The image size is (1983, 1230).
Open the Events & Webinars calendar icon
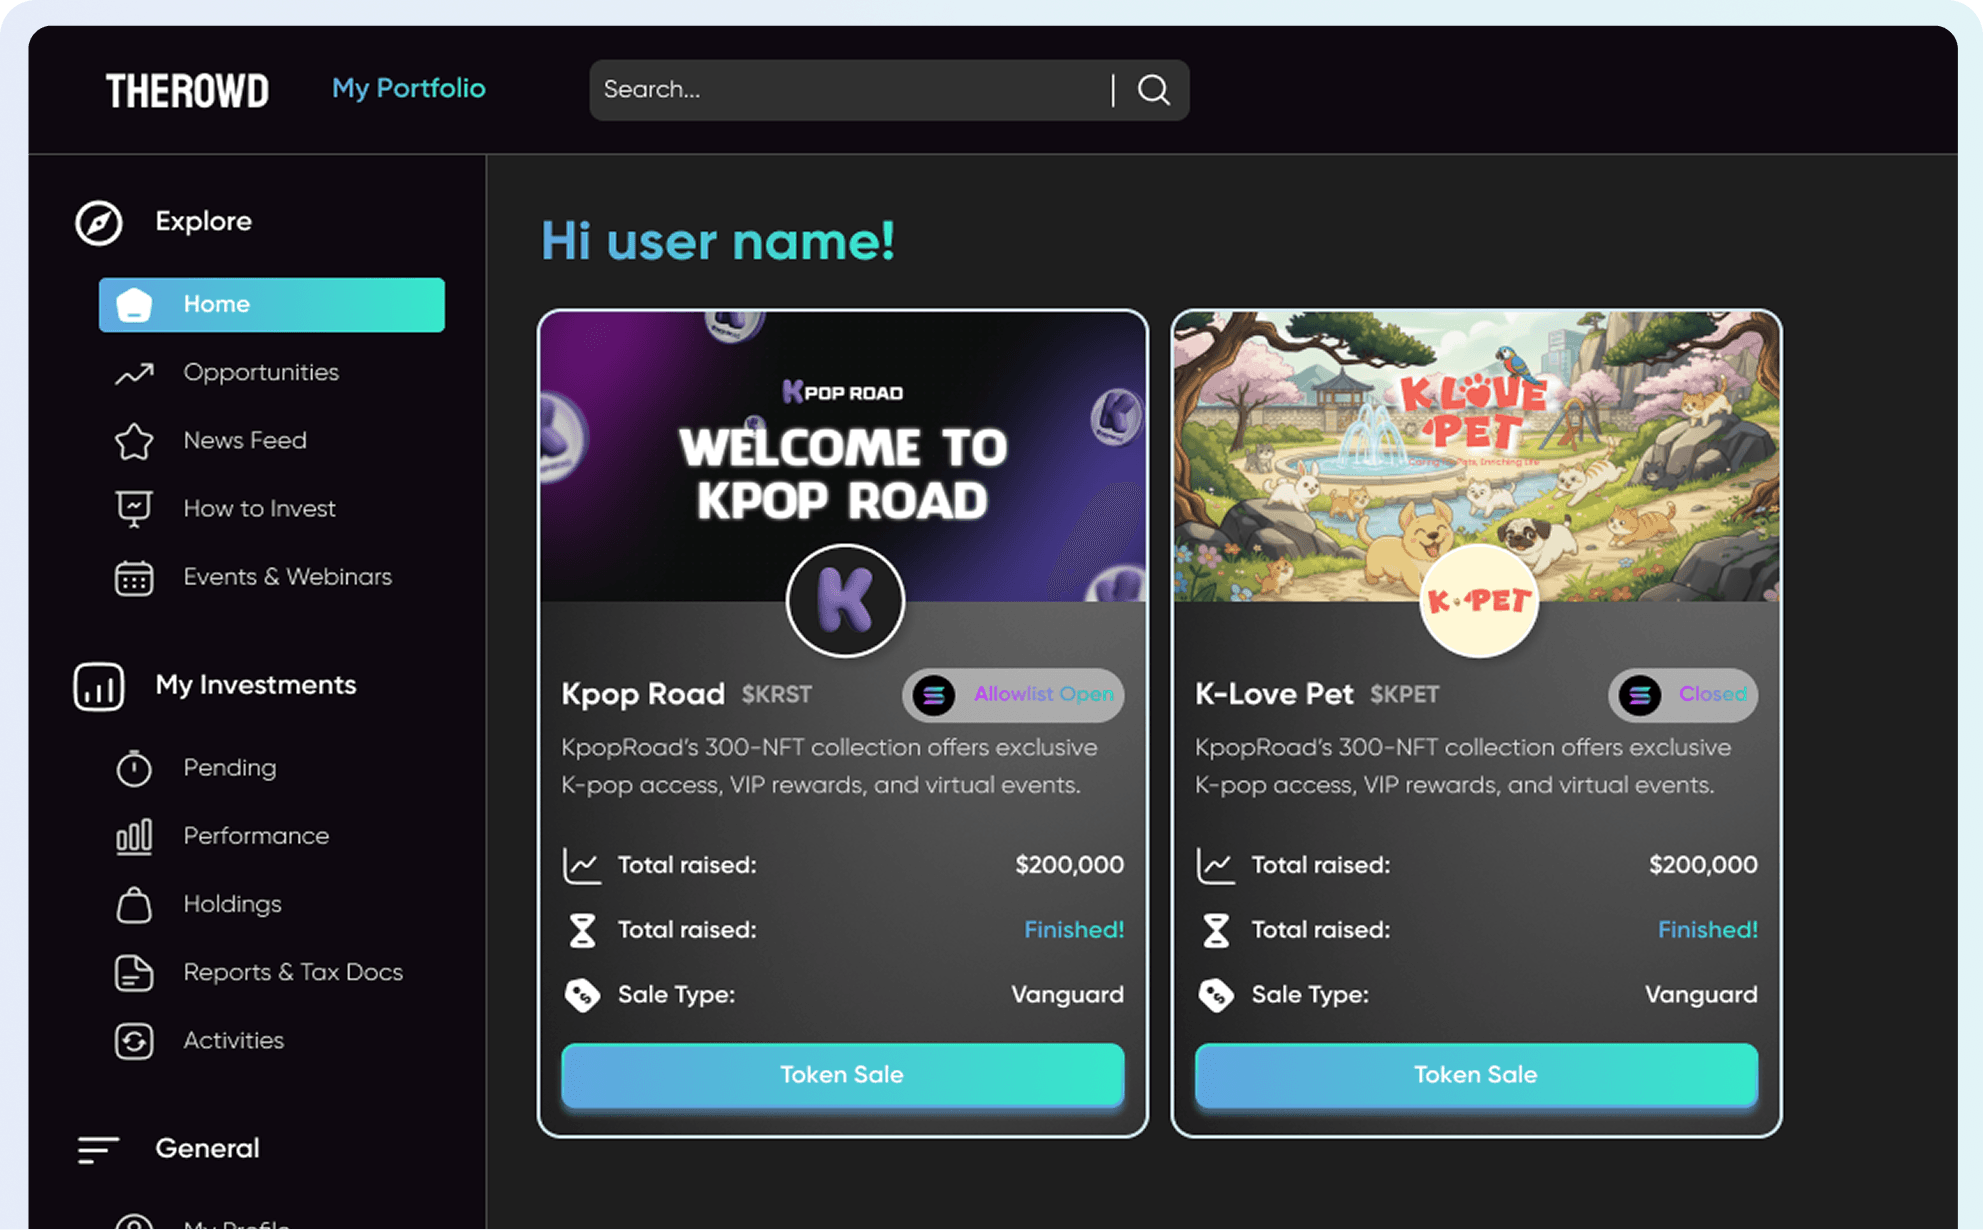(x=133, y=577)
